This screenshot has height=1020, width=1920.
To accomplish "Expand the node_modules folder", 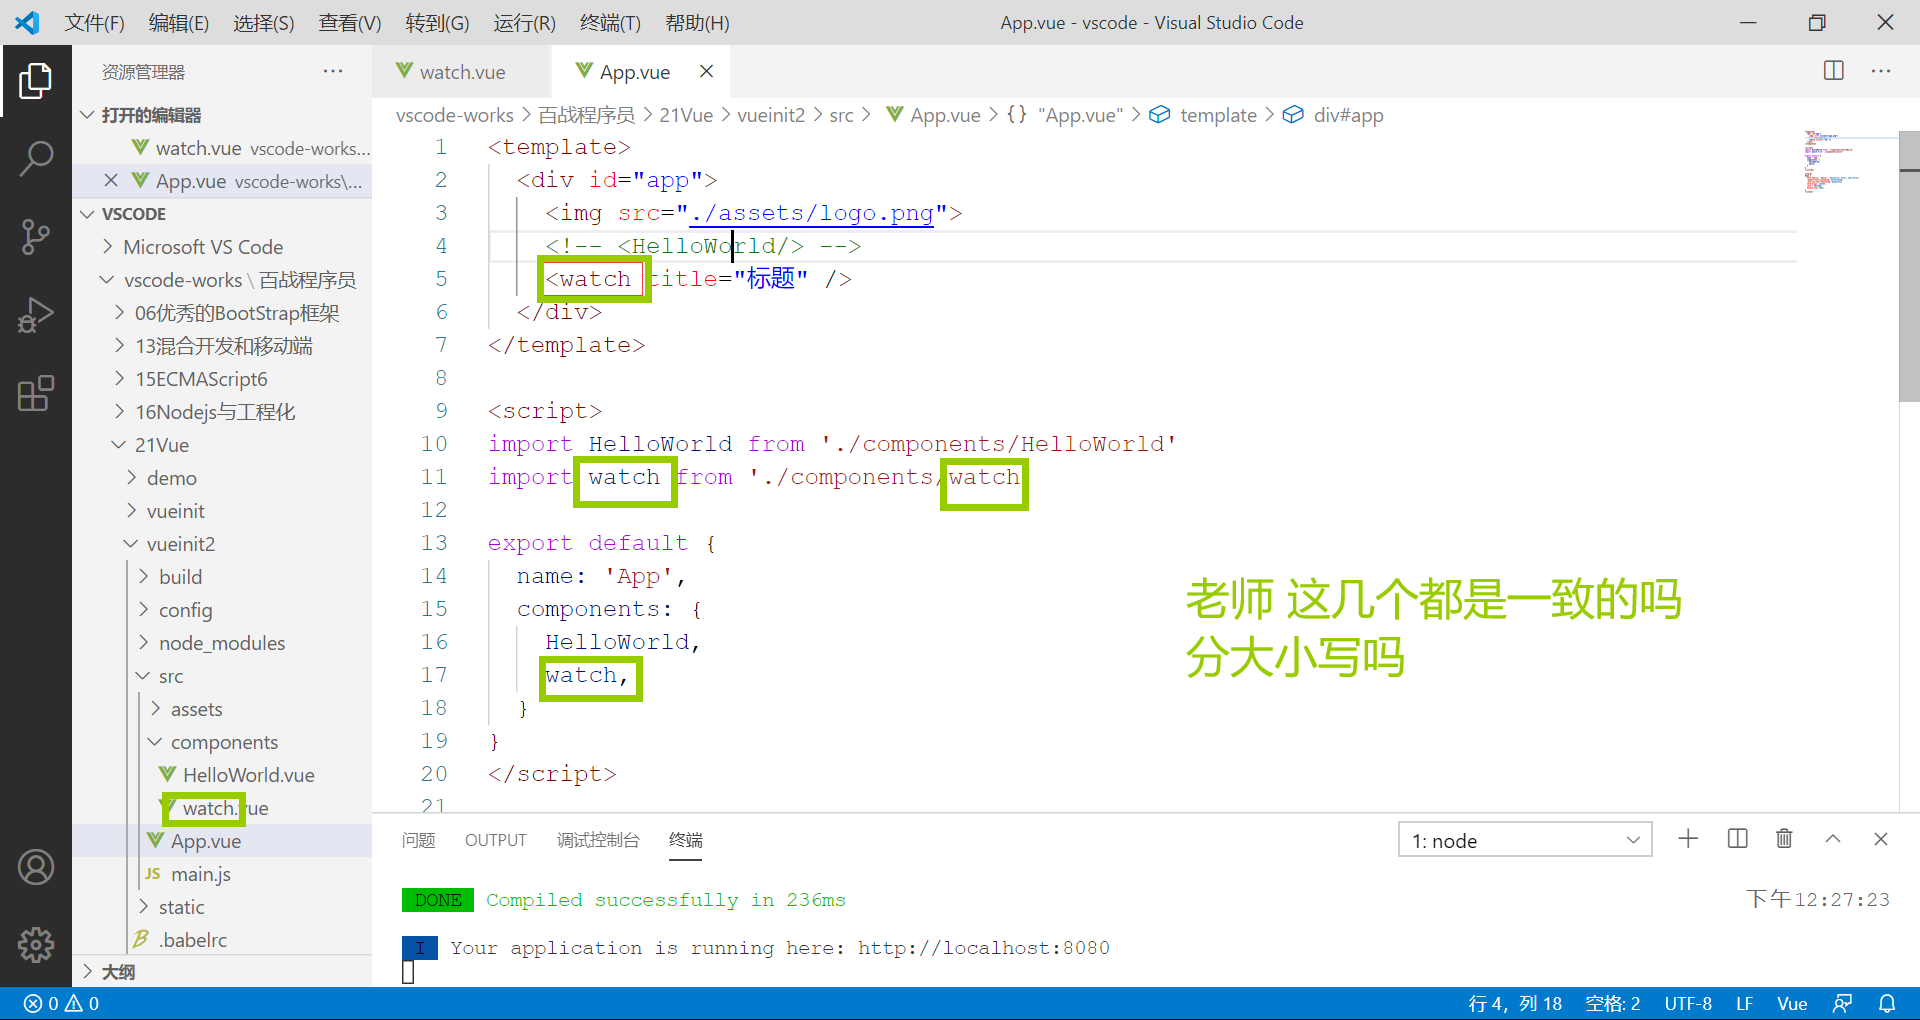I will pos(221,643).
